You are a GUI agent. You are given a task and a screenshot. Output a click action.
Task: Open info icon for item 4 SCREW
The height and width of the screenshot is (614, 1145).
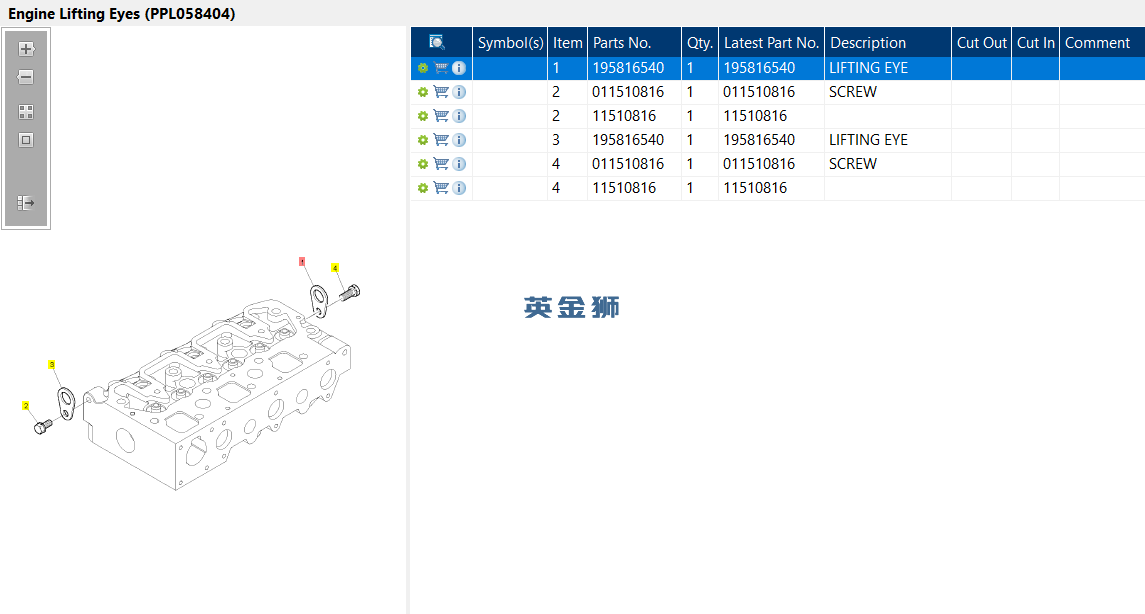[459, 164]
